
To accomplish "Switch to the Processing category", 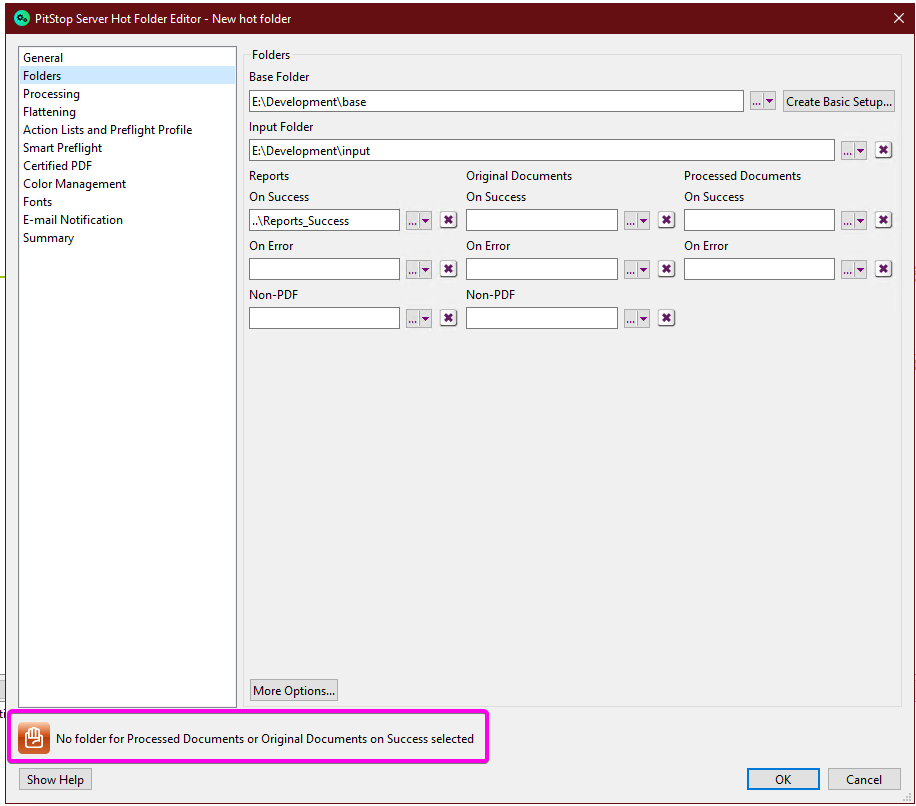I will pyautogui.click(x=127, y=93).
